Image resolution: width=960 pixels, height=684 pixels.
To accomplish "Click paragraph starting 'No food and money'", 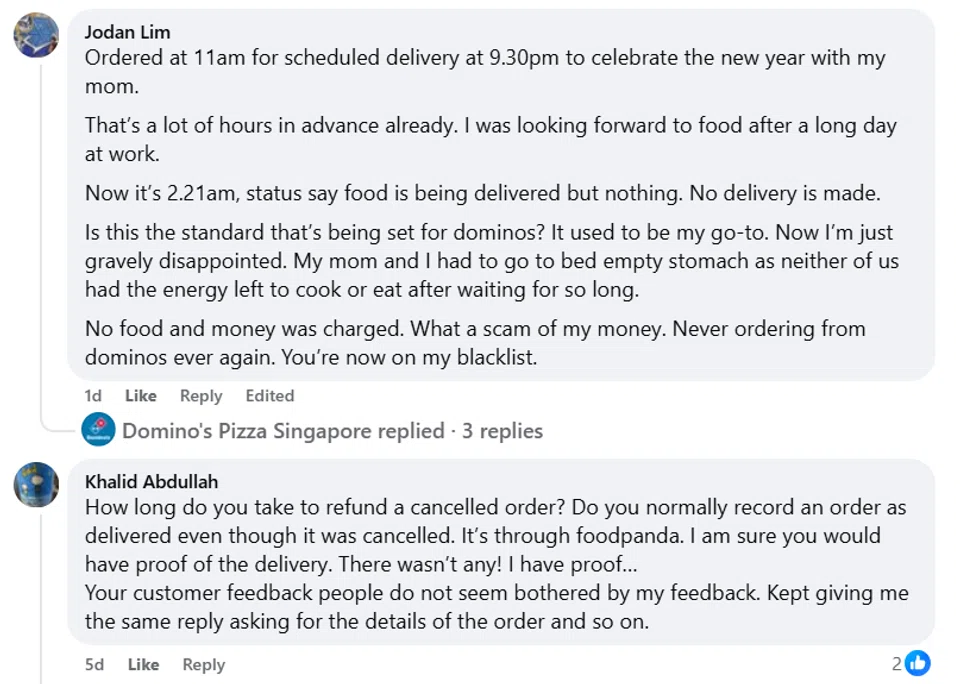I will pyautogui.click(x=474, y=342).
